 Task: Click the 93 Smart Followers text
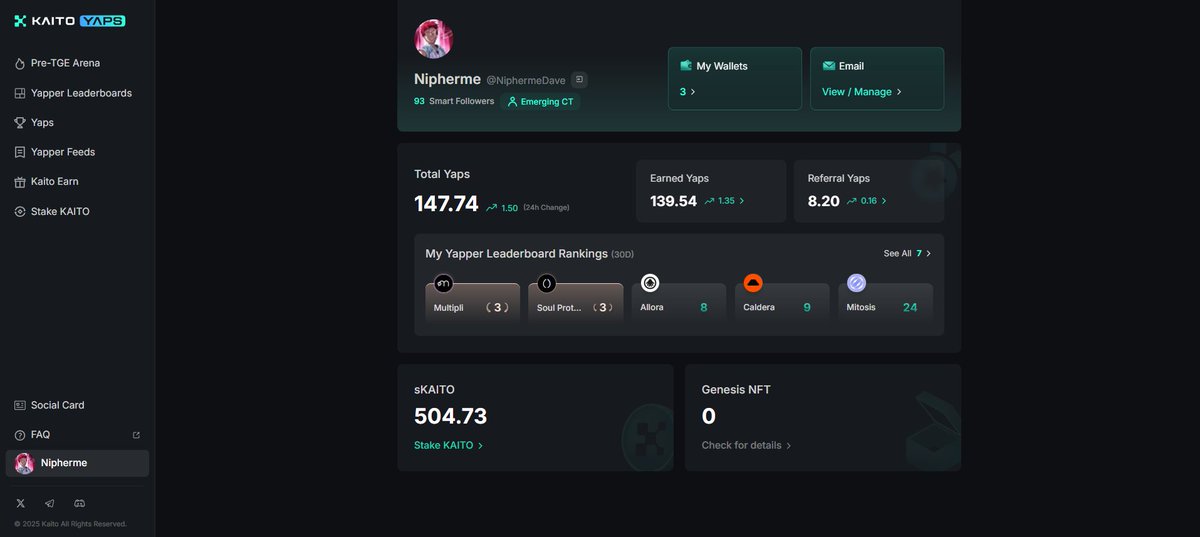454,101
